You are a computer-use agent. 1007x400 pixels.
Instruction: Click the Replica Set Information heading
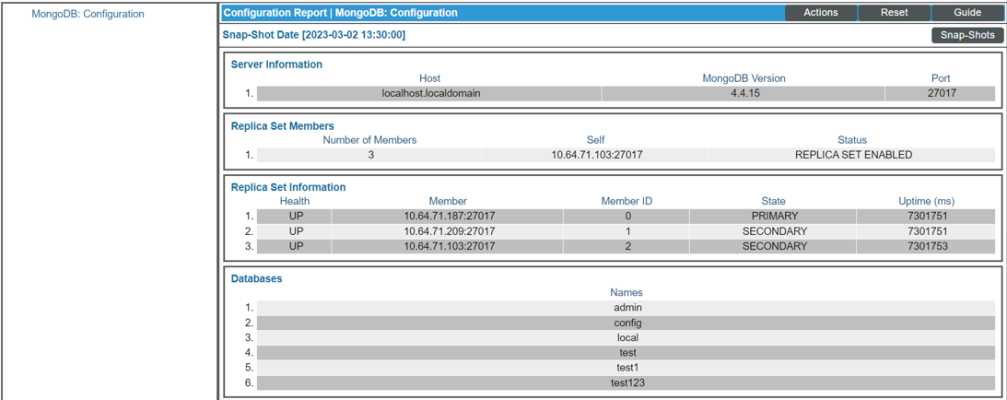point(288,187)
